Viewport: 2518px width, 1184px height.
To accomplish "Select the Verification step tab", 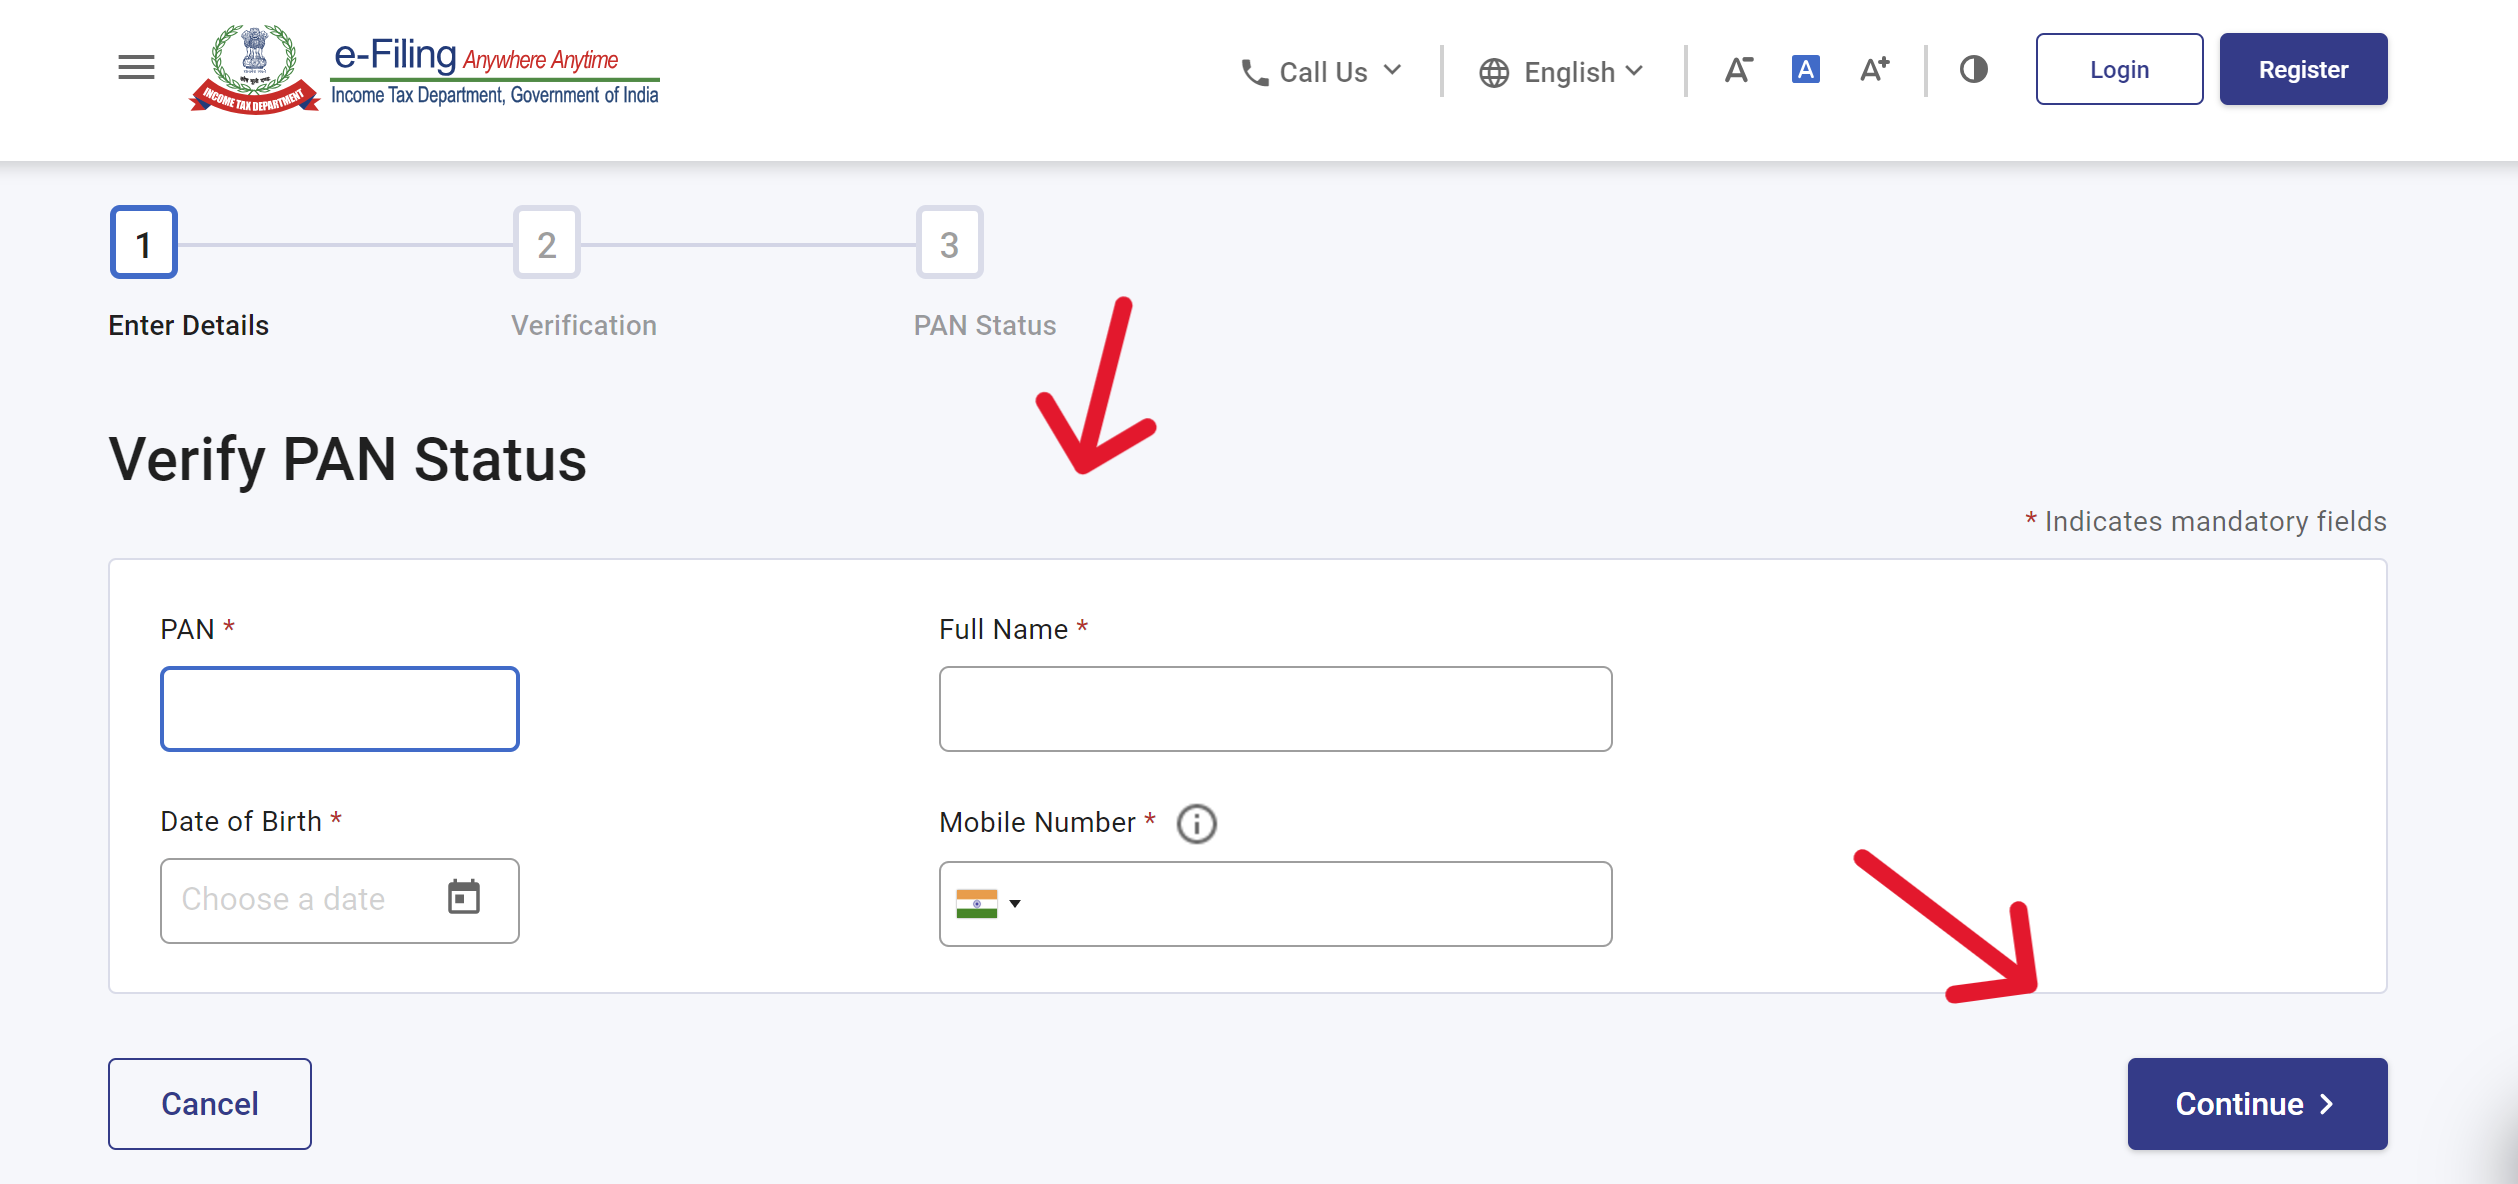I will click(x=546, y=241).
